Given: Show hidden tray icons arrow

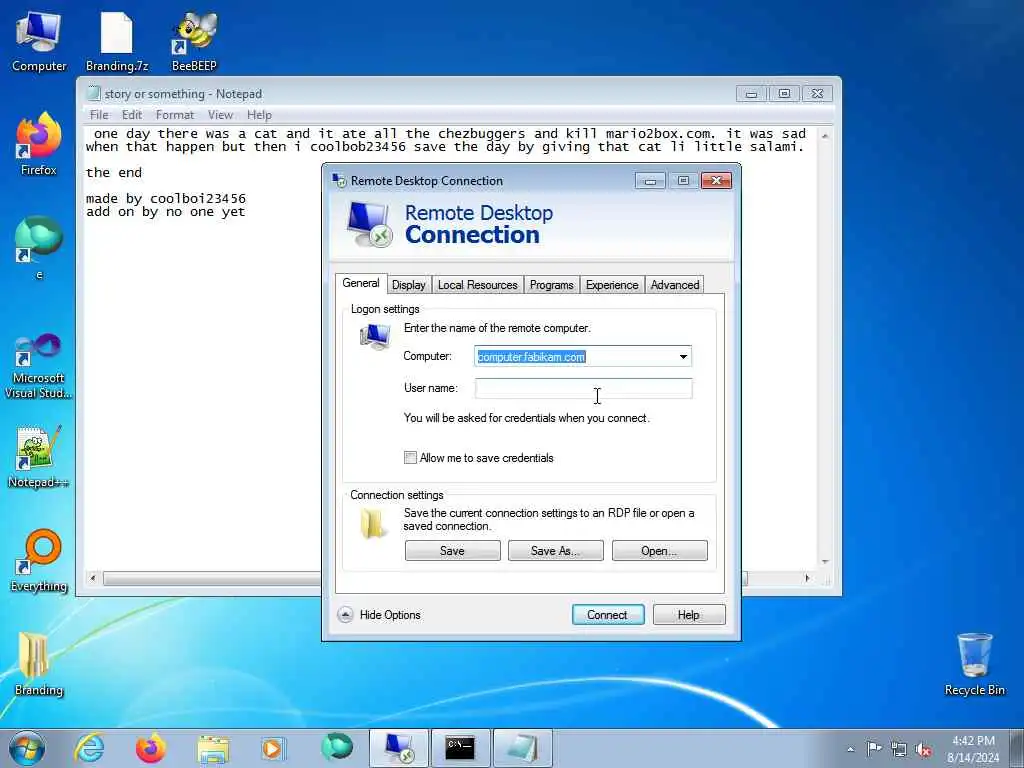Looking at the screenshot, I should point(850,750).
